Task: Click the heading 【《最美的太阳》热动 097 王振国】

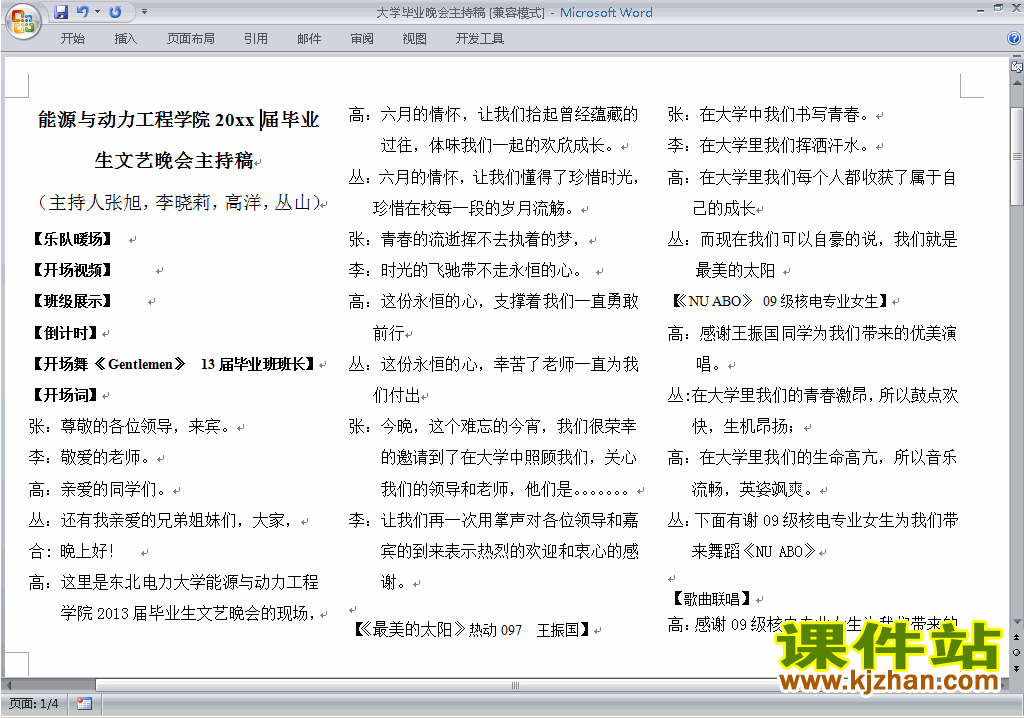Action: click(x=472, y=630)
